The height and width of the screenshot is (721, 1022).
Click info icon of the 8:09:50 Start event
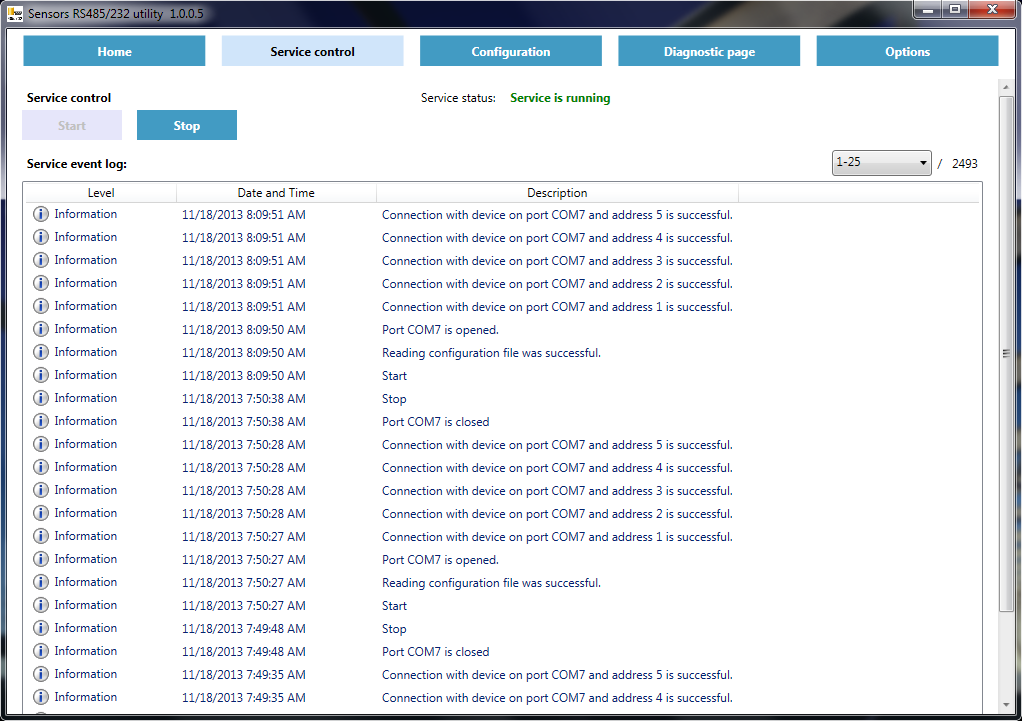point(40,375)
